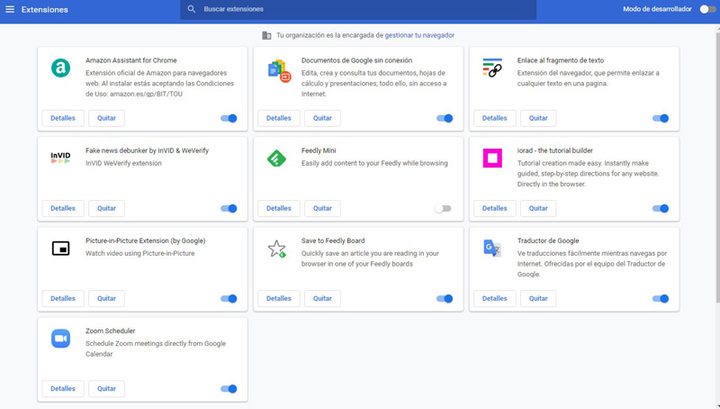Click the 'Amazon Assistant for Chrome' title
The width and height of the screenshot is (720, 409).
click(x=131, y=60)
